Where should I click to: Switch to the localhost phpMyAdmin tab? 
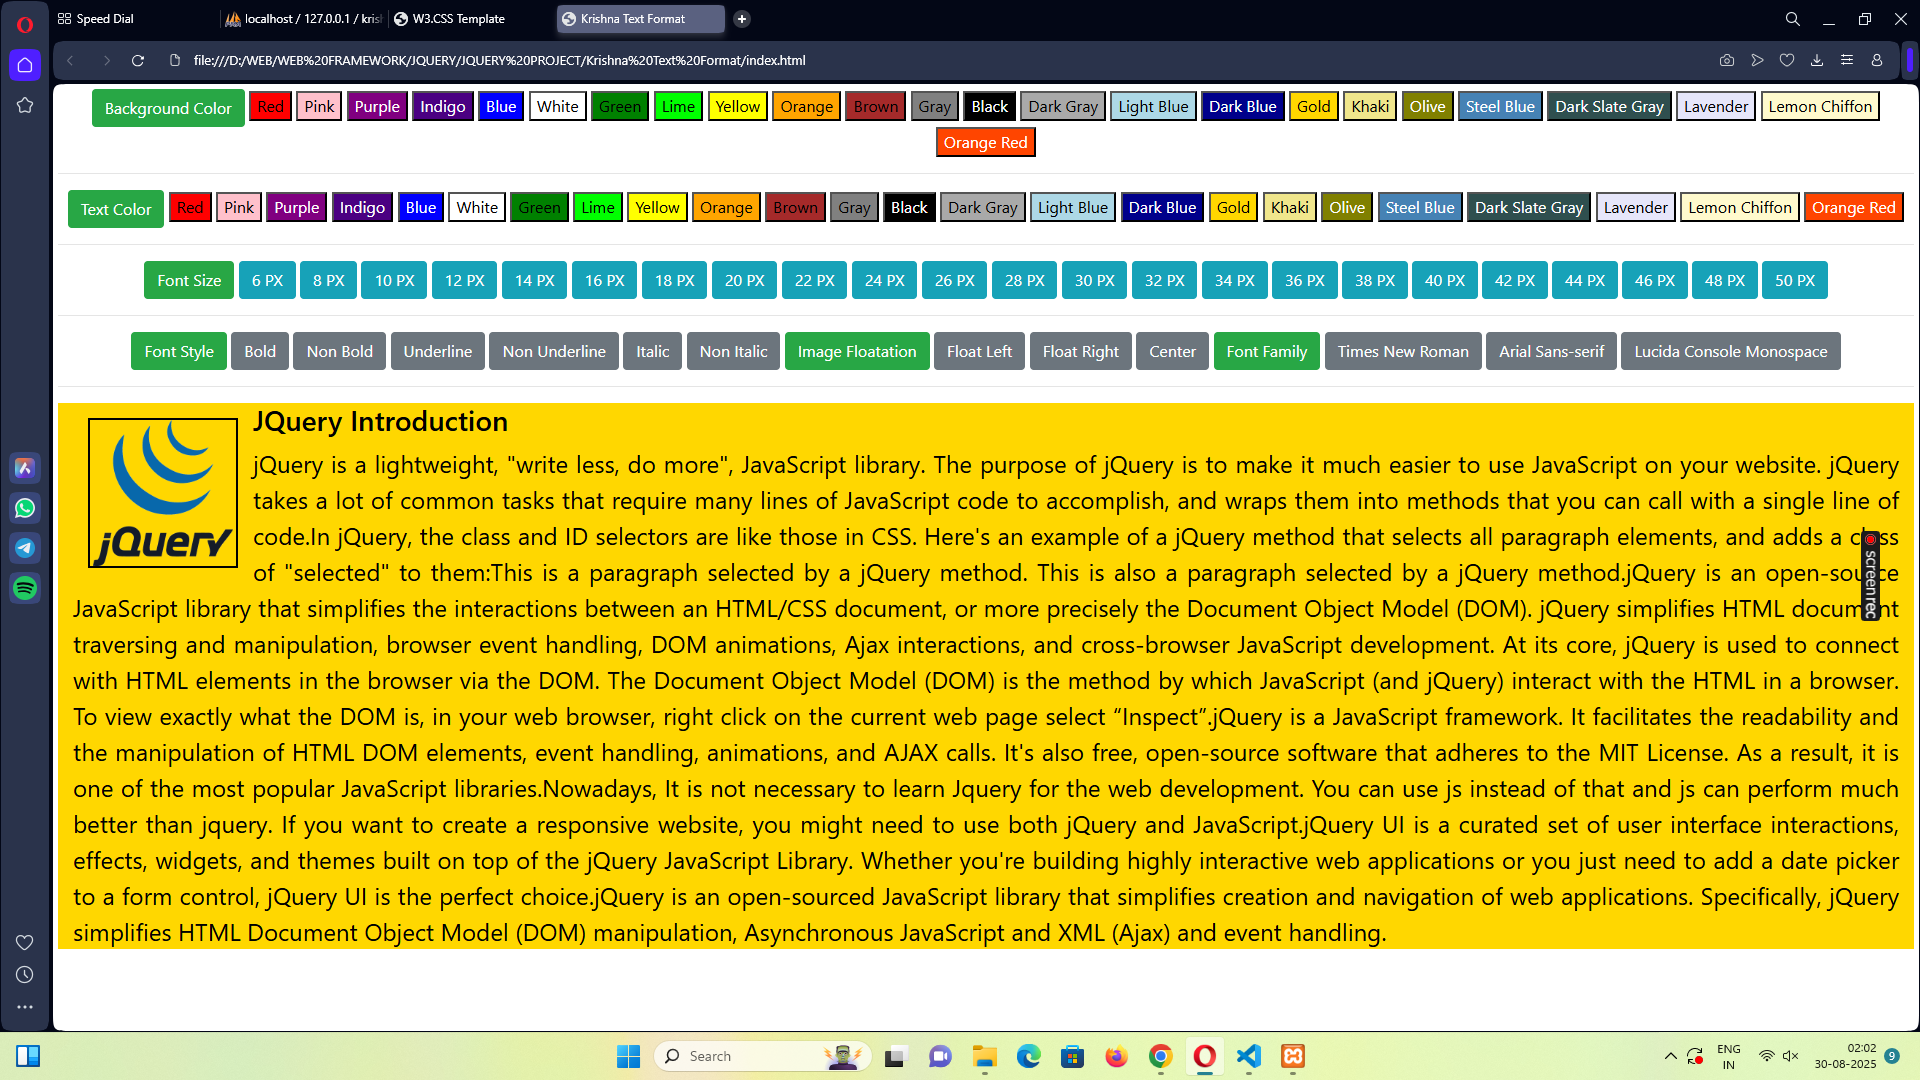(x=303, y=19)
